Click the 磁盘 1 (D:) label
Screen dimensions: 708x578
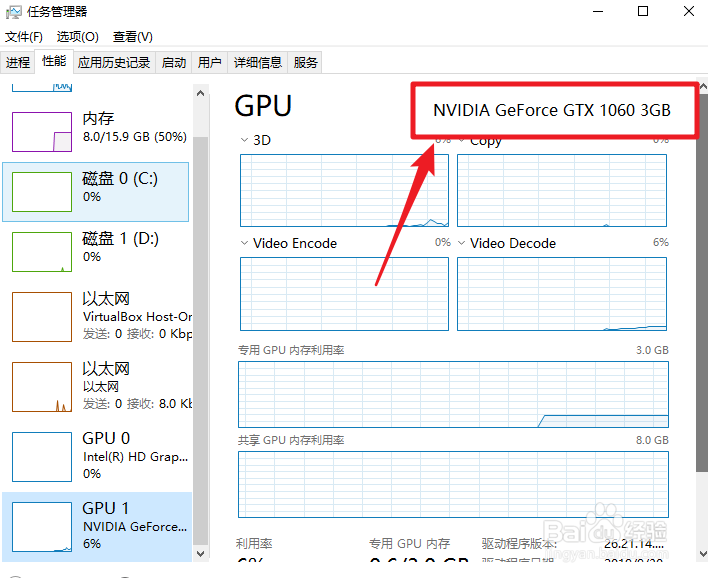121,239
